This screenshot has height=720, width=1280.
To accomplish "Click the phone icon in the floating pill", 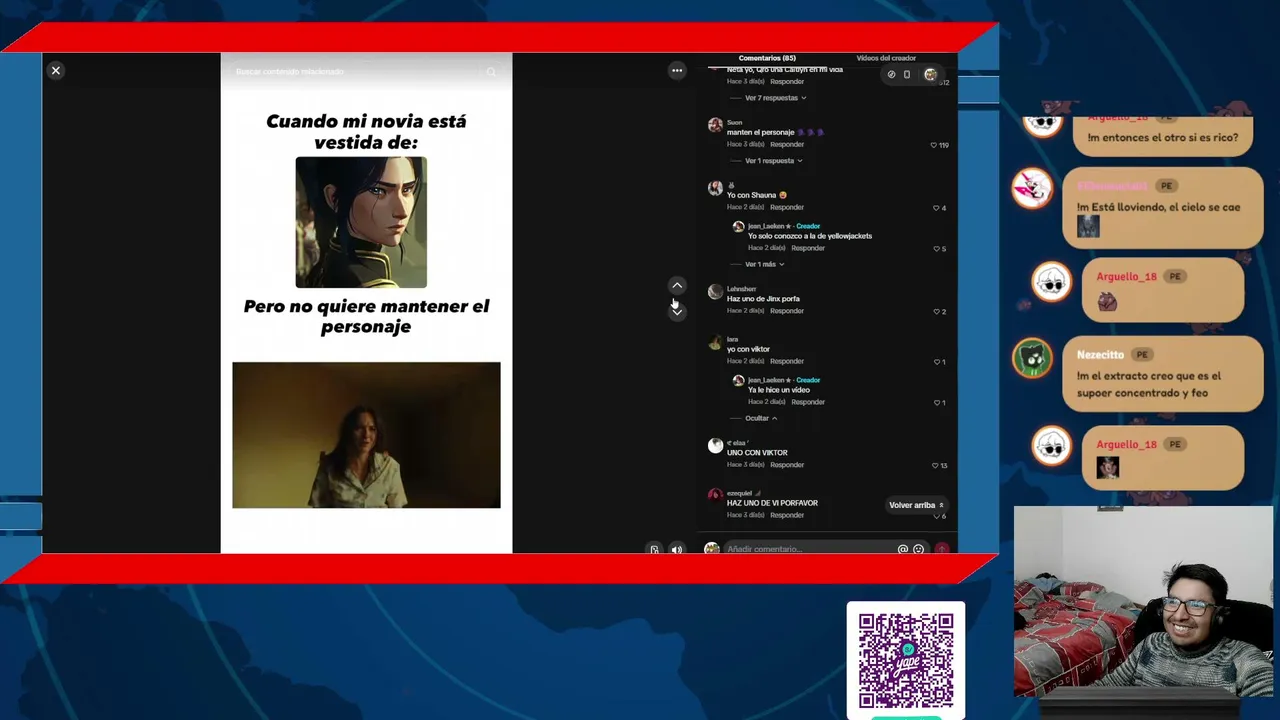I will pyautogui.click(x=907, y=74).
